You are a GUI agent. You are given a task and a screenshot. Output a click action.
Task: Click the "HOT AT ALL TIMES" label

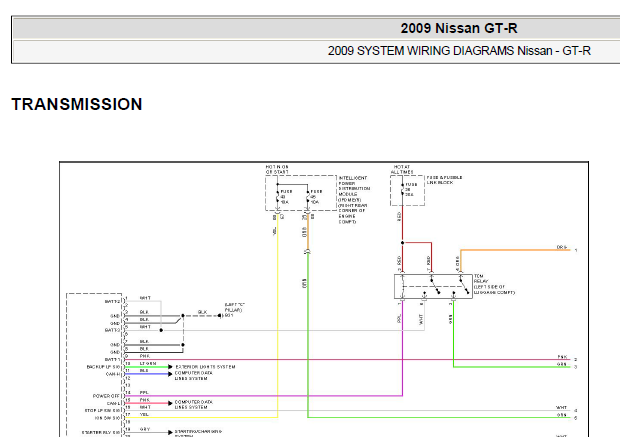tap(402, 170)
